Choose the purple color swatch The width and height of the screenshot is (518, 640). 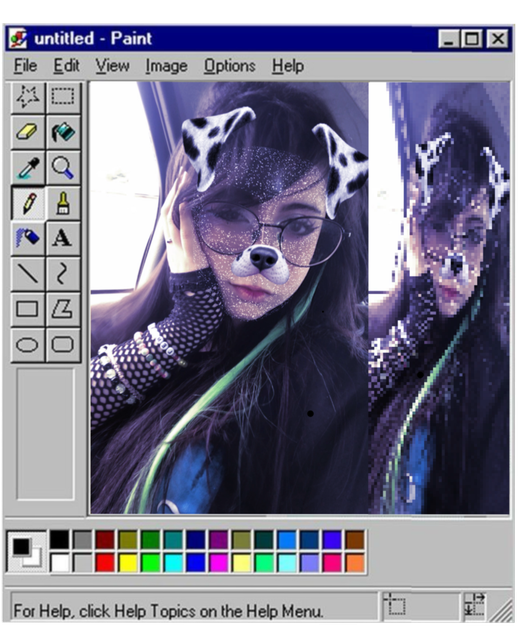(218, 540)
